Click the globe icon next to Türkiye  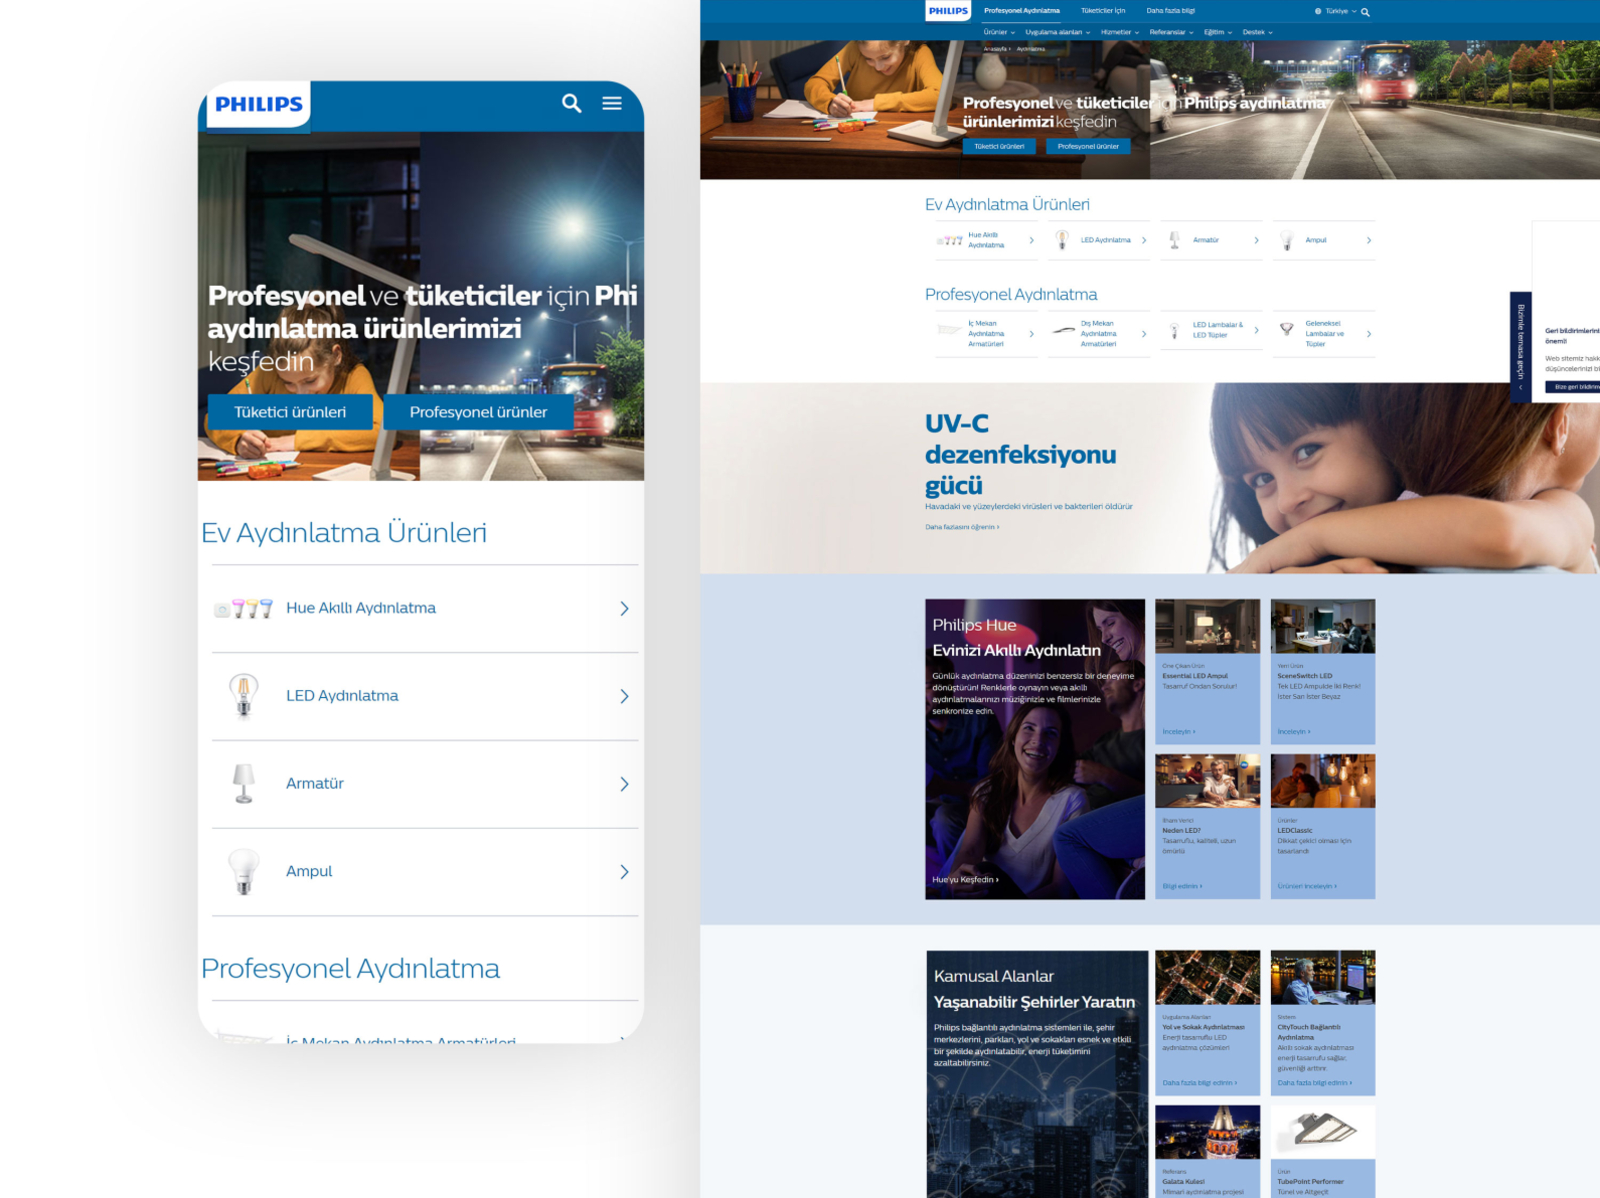[x=1318, y=11]
